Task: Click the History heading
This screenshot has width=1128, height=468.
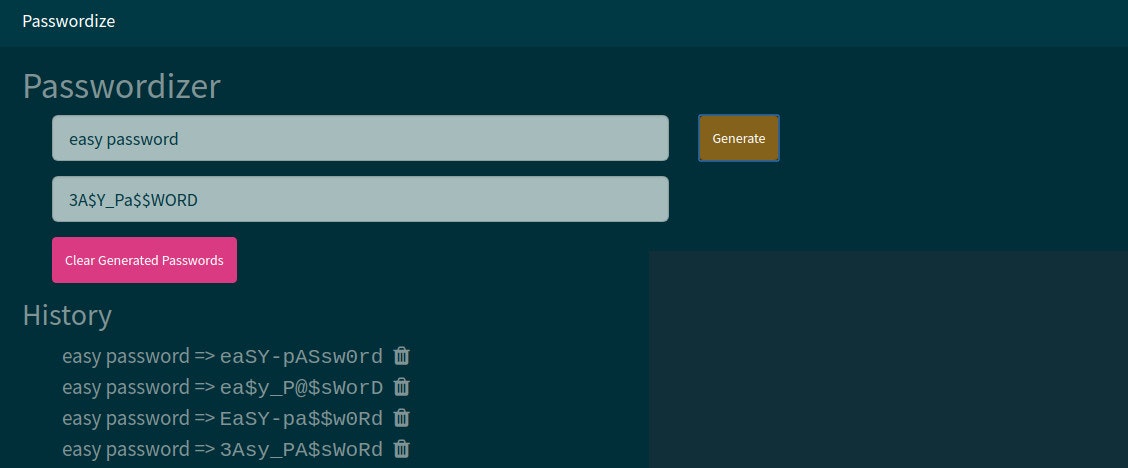Action: (67, 316)
